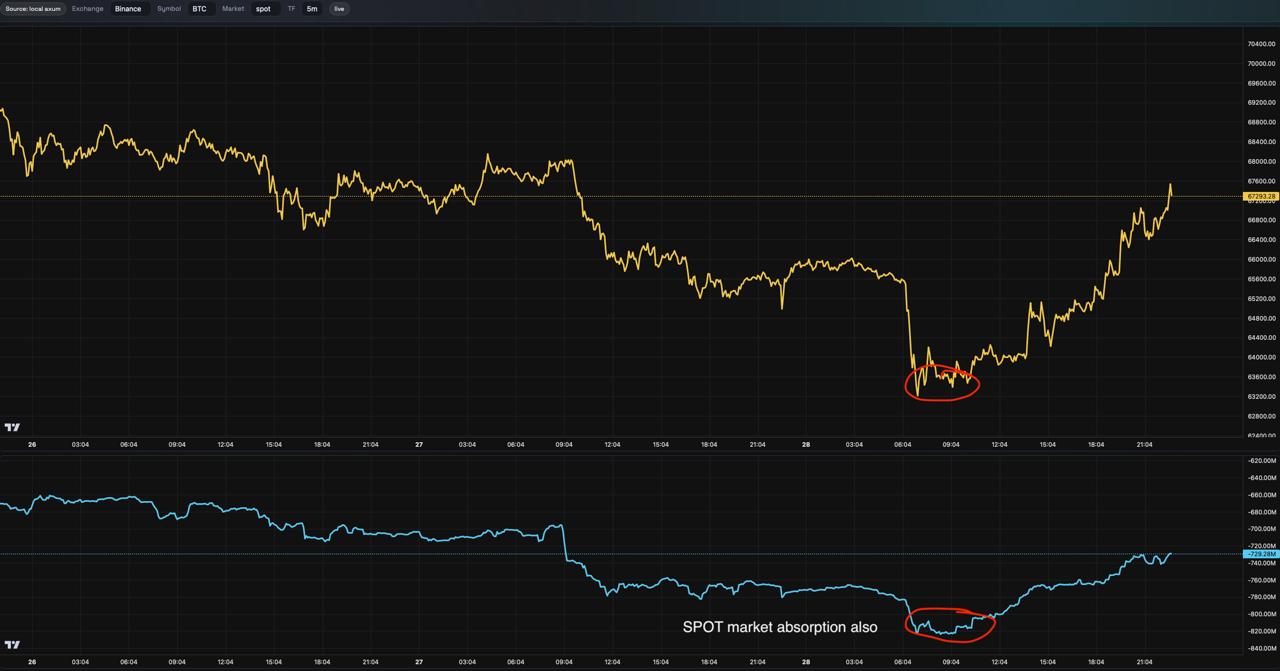The height and width of the screenshot is (671, 1280).
Task: Click the yellow 67293.28 current price label
Action: (1259, 196)
